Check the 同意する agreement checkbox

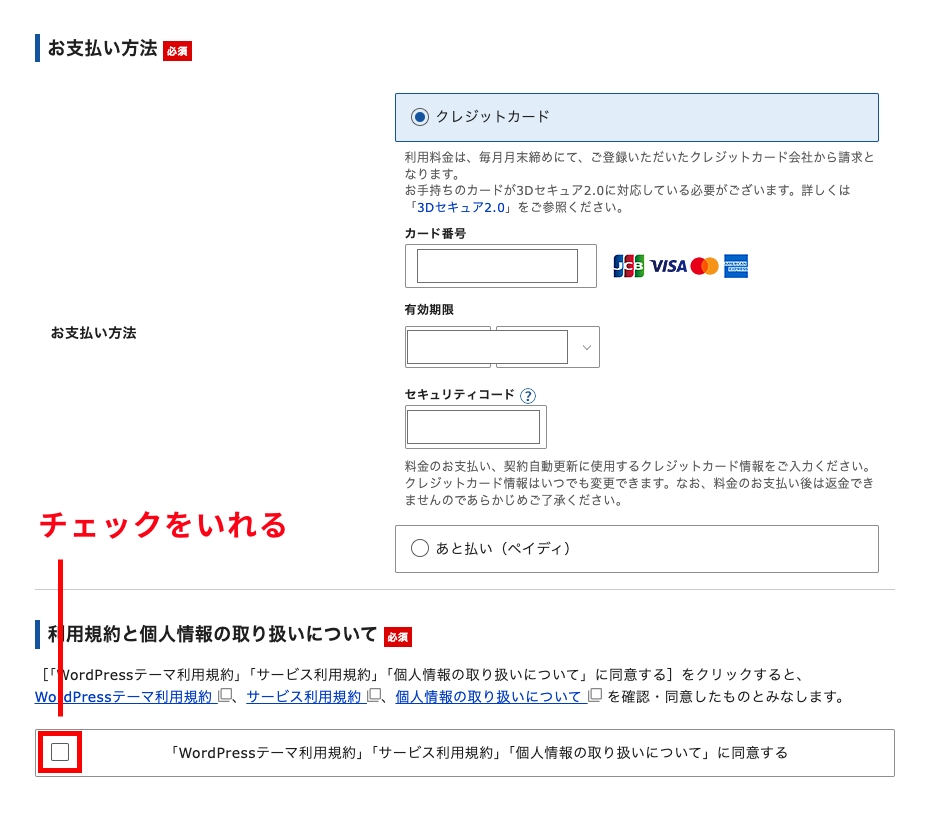pos(60,753)
